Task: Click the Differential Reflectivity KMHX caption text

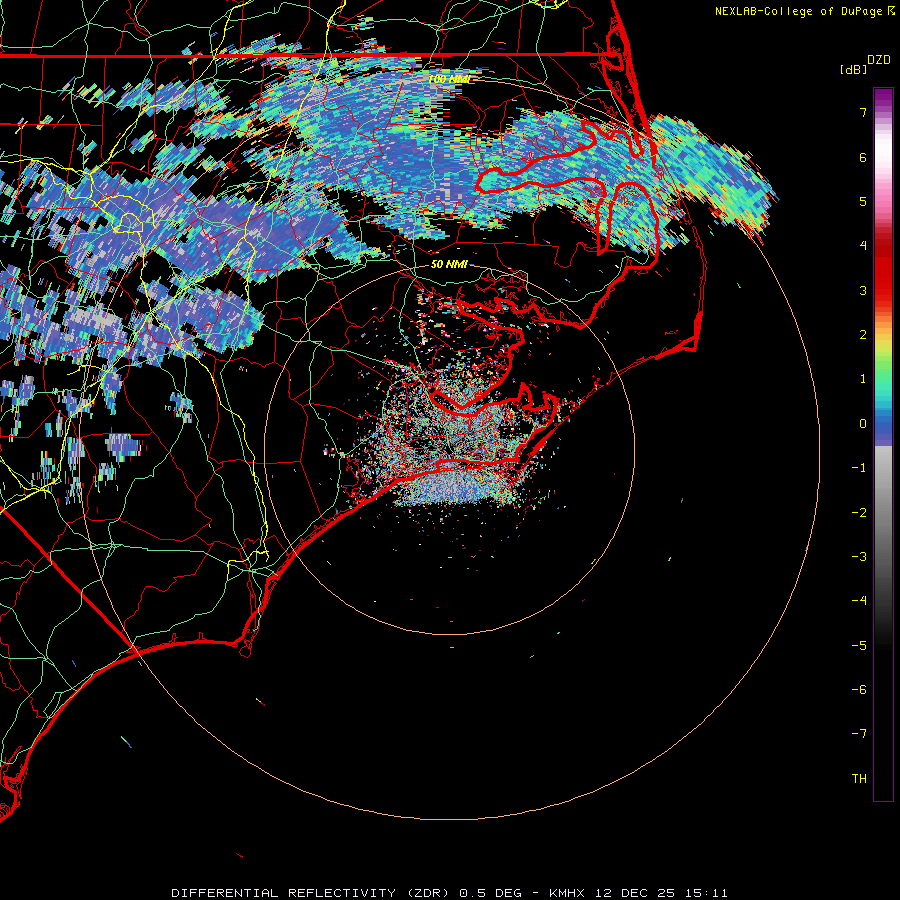Action: [x=449, y=893]
